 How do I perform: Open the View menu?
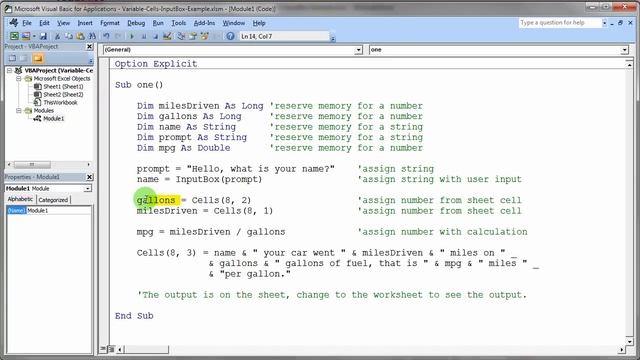(63, 23)
